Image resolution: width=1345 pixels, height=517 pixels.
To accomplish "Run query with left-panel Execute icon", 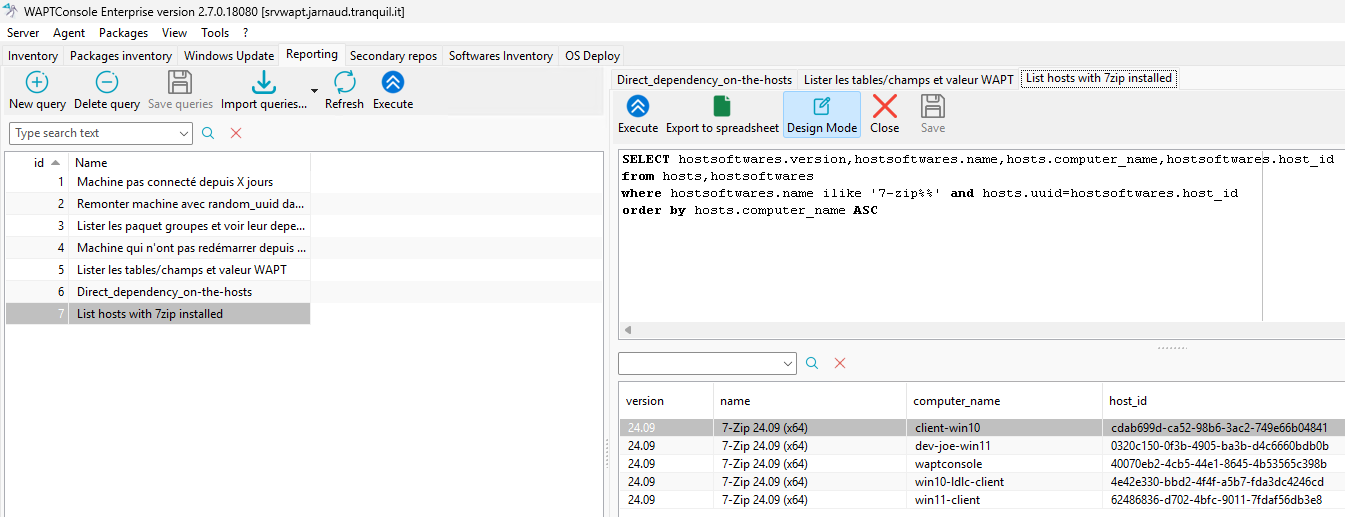I will click(393, 83).
